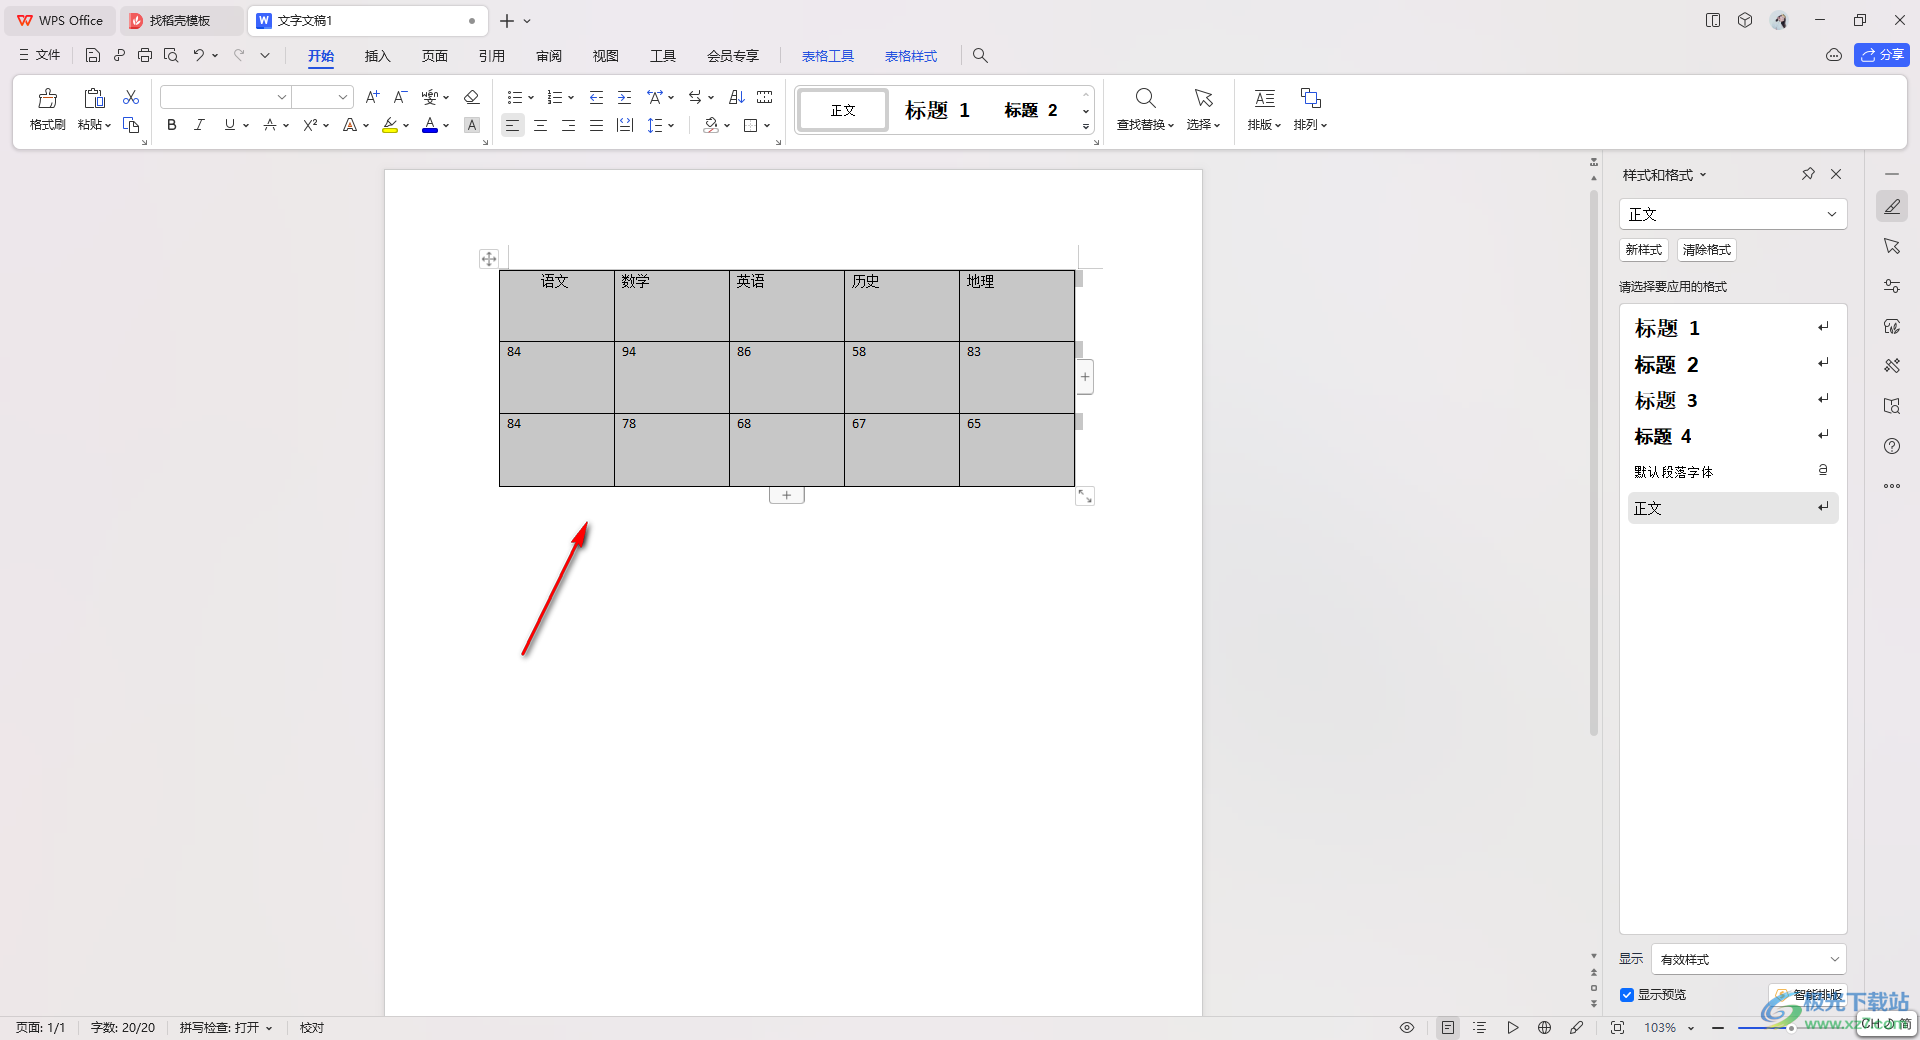Image resolution: width=1920 pixels, height=1040 pixels.
Task: Click the Save icon in quick access bar
Action: click(x=93, y=55)
